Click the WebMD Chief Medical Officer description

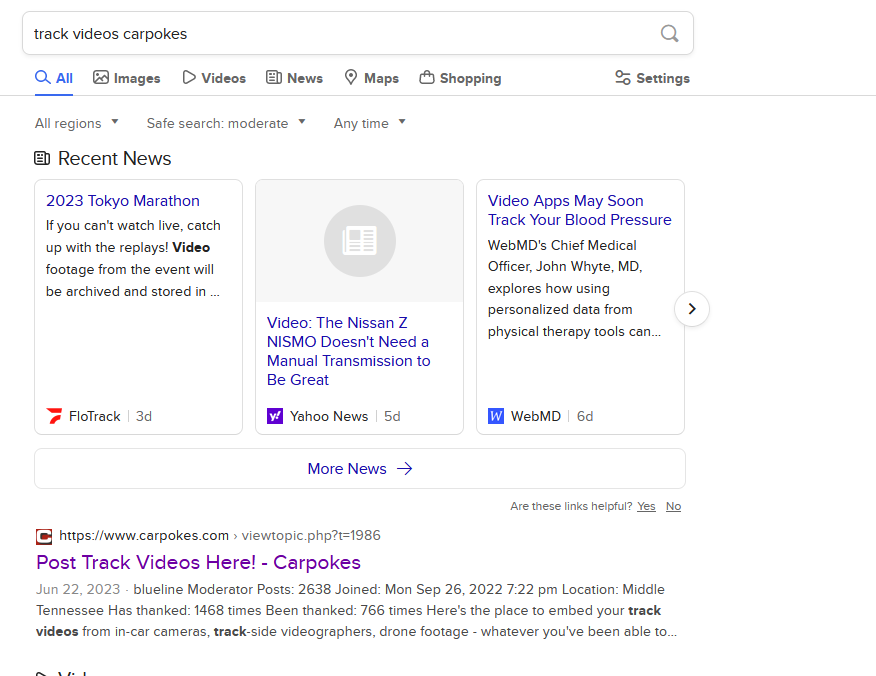(x=574, y=288)
